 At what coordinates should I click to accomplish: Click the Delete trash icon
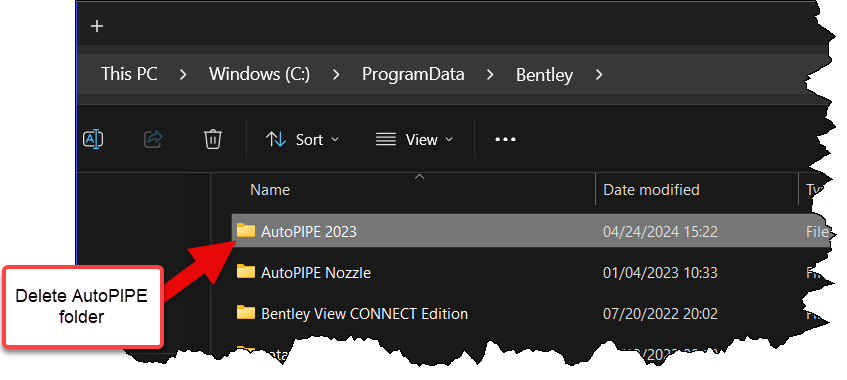click(213, 139)
